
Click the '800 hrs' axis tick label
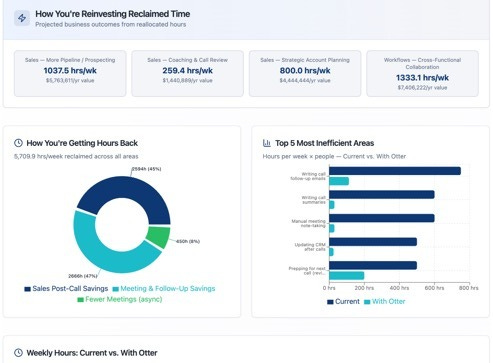coord(469,288)
